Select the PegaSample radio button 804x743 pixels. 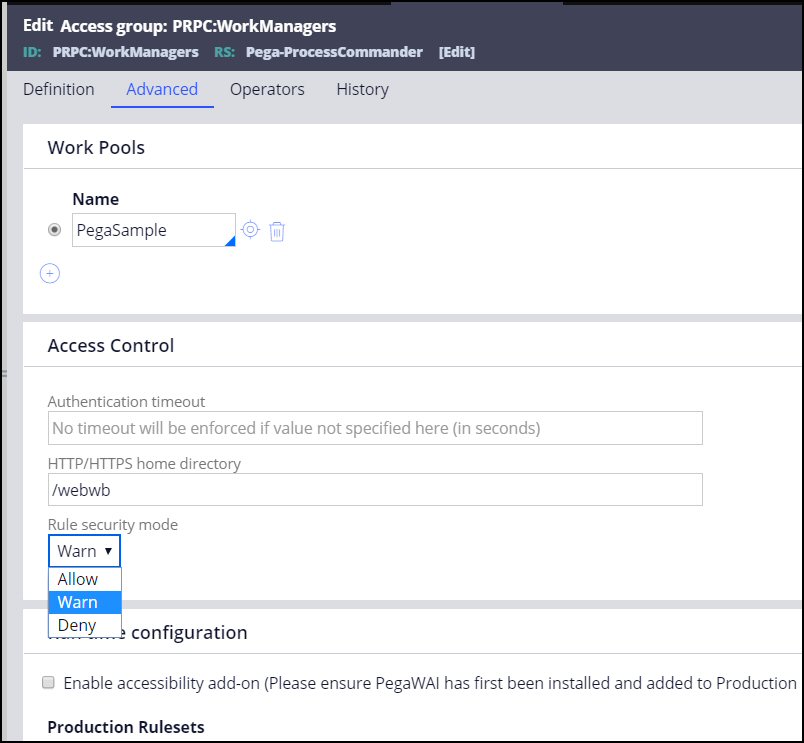(55, 230)
